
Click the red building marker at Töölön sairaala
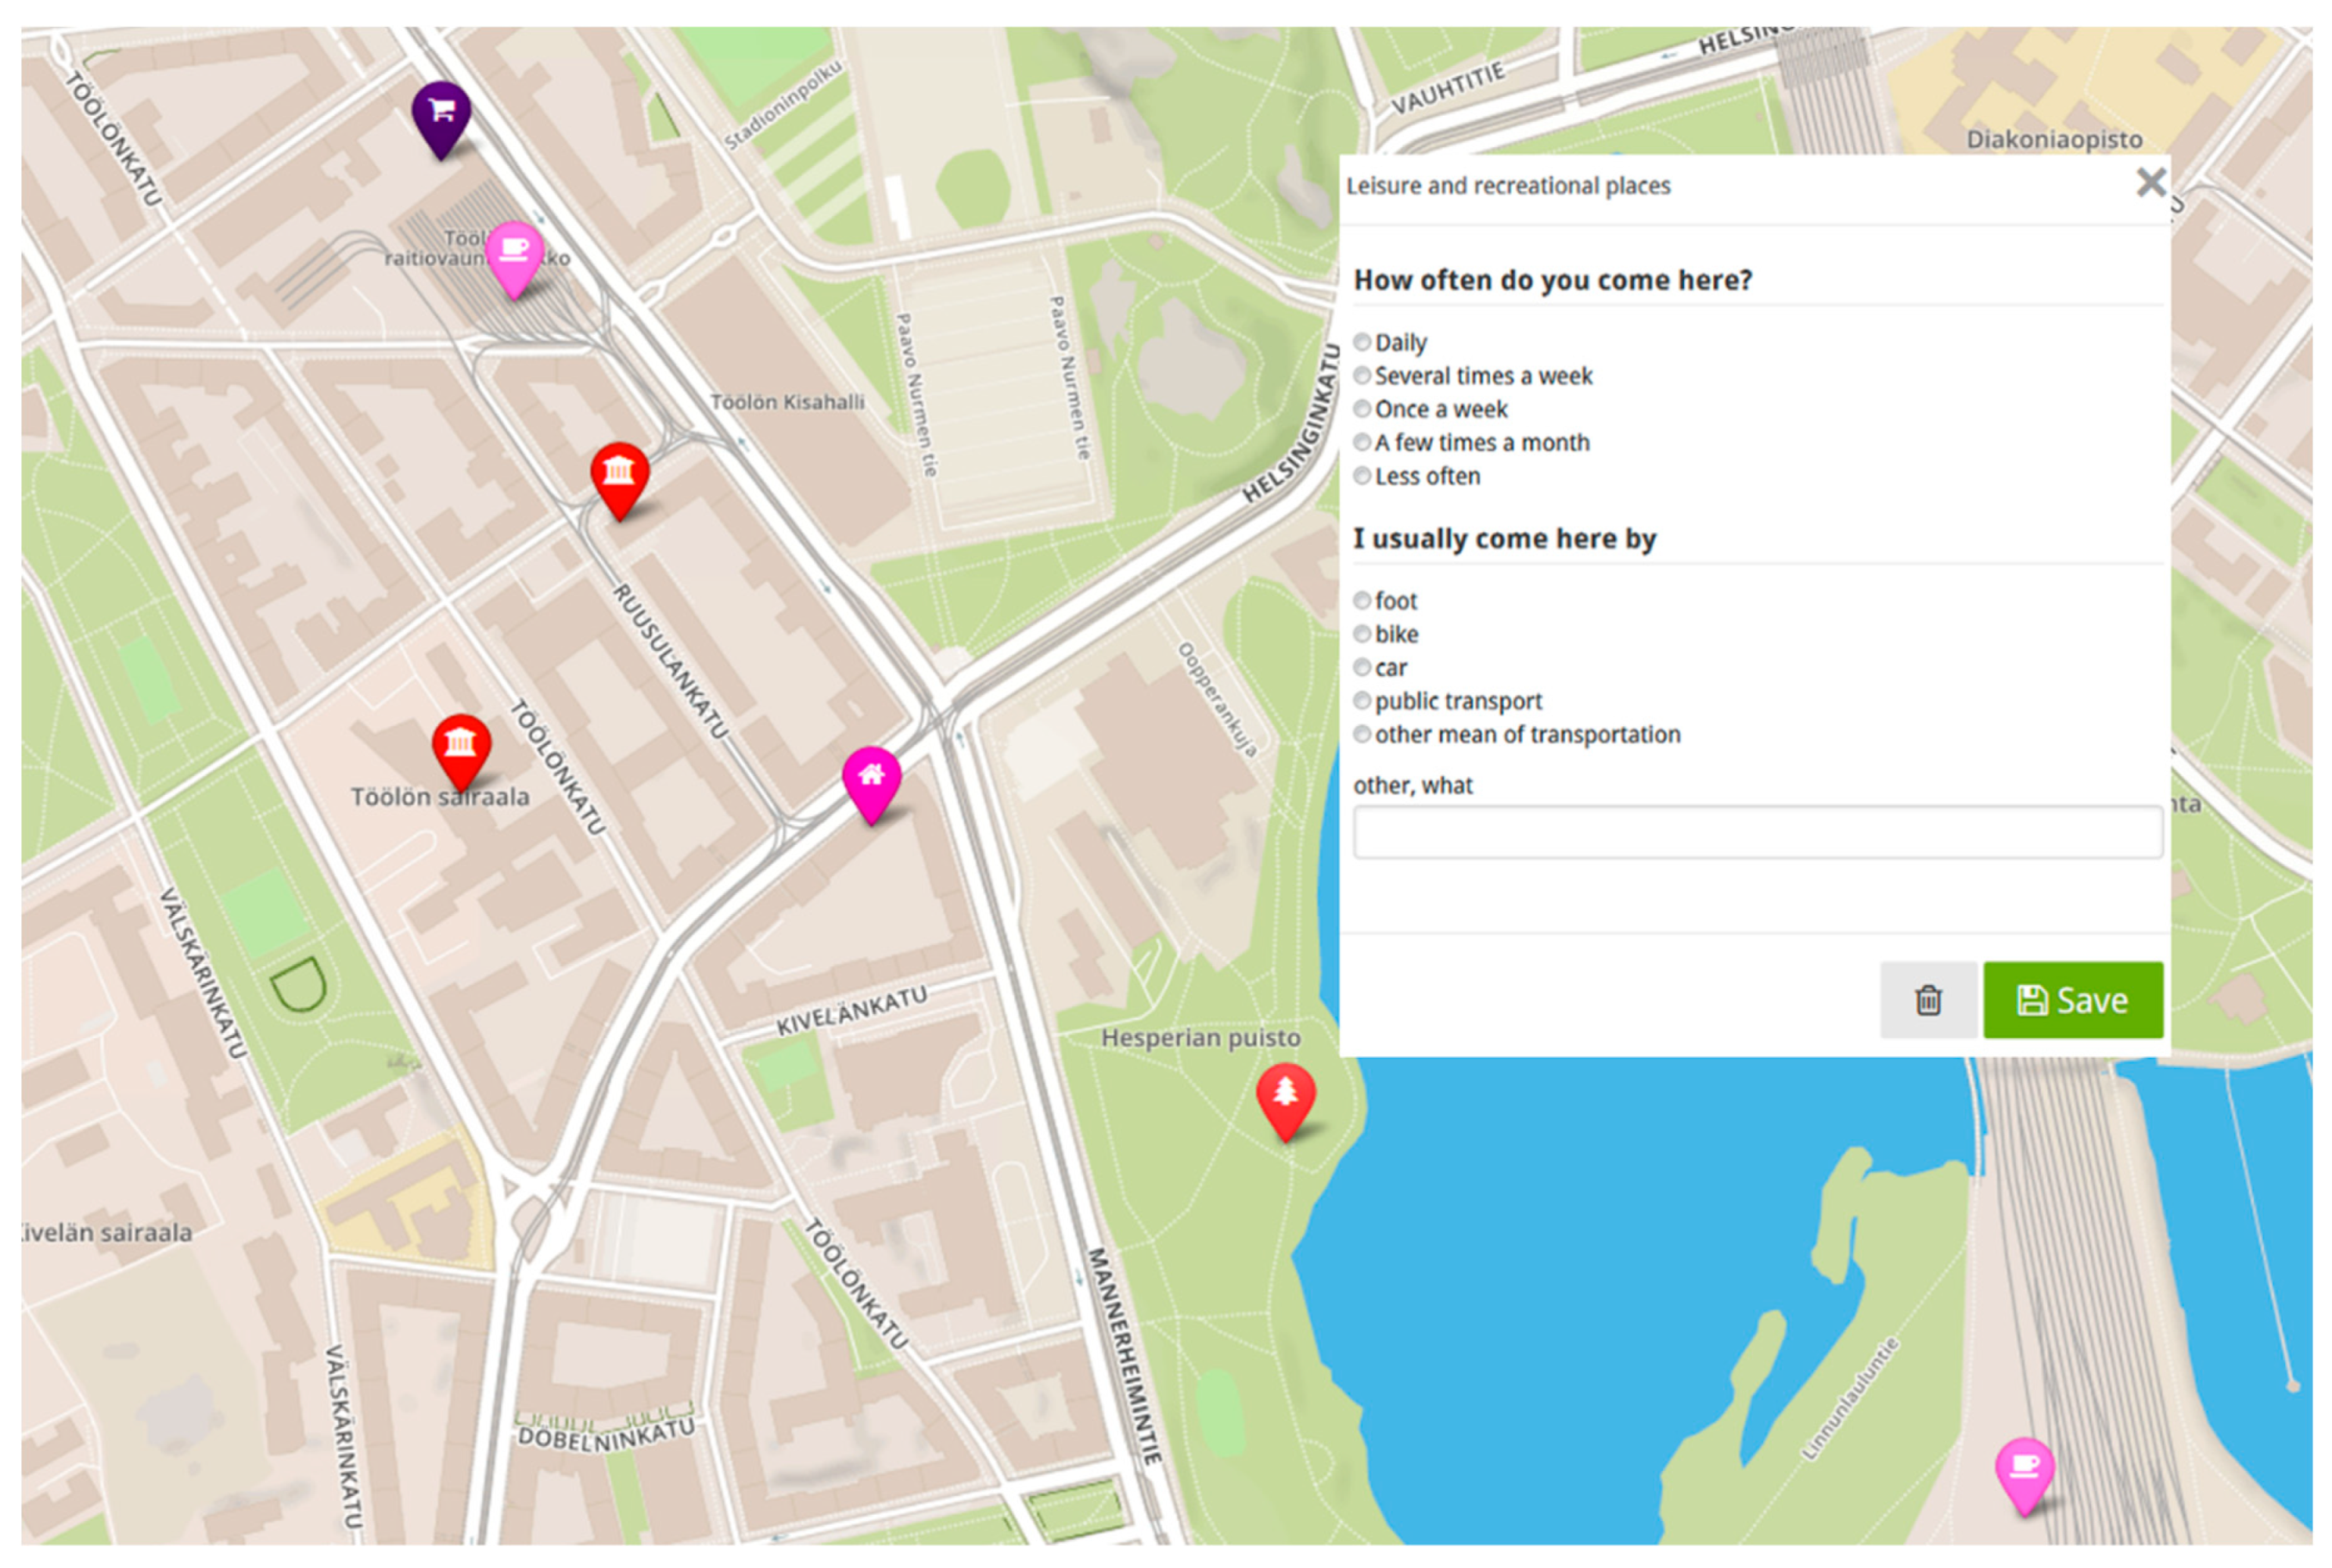460,746
